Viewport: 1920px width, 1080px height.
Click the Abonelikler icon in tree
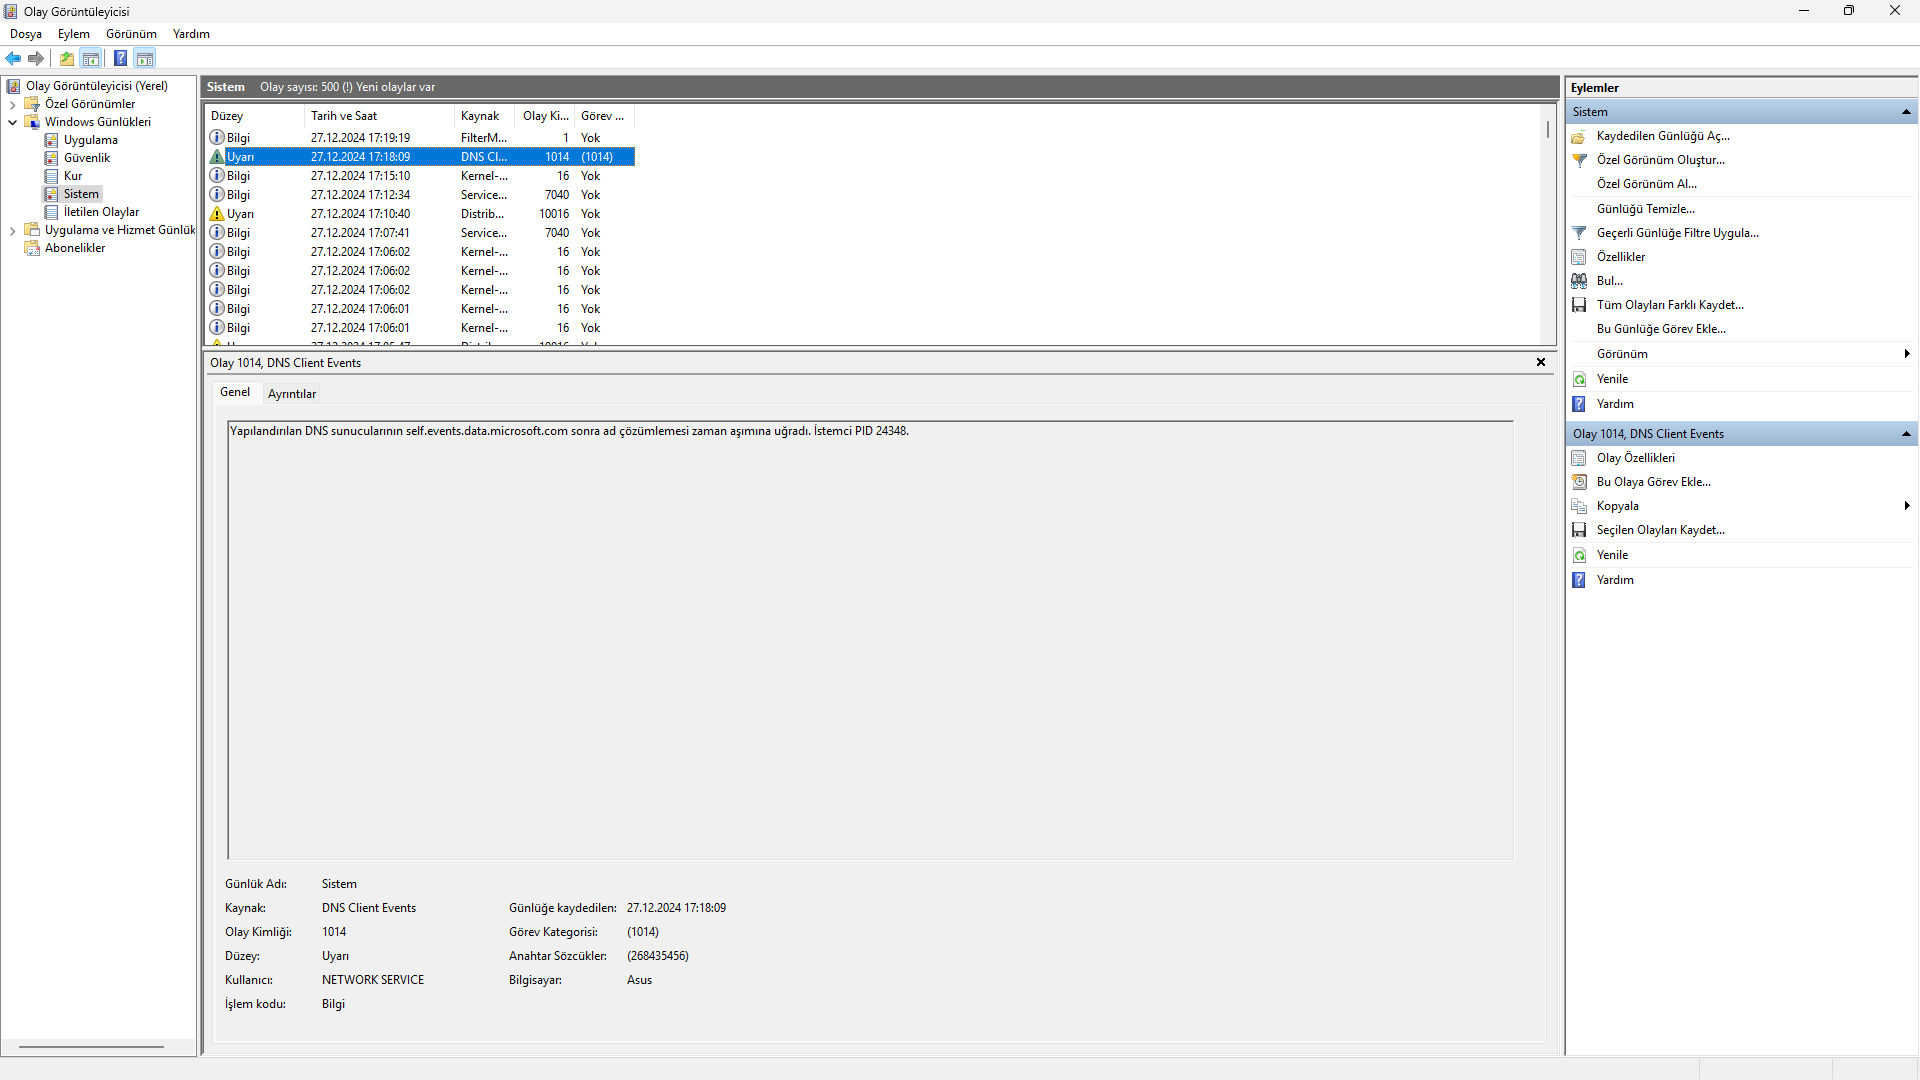click(32, 248)
